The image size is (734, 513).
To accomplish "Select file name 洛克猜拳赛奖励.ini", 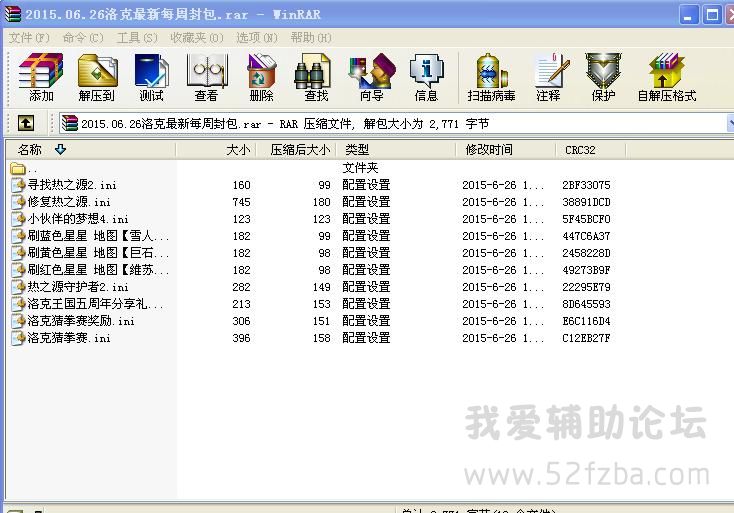I will coord(81,321).
